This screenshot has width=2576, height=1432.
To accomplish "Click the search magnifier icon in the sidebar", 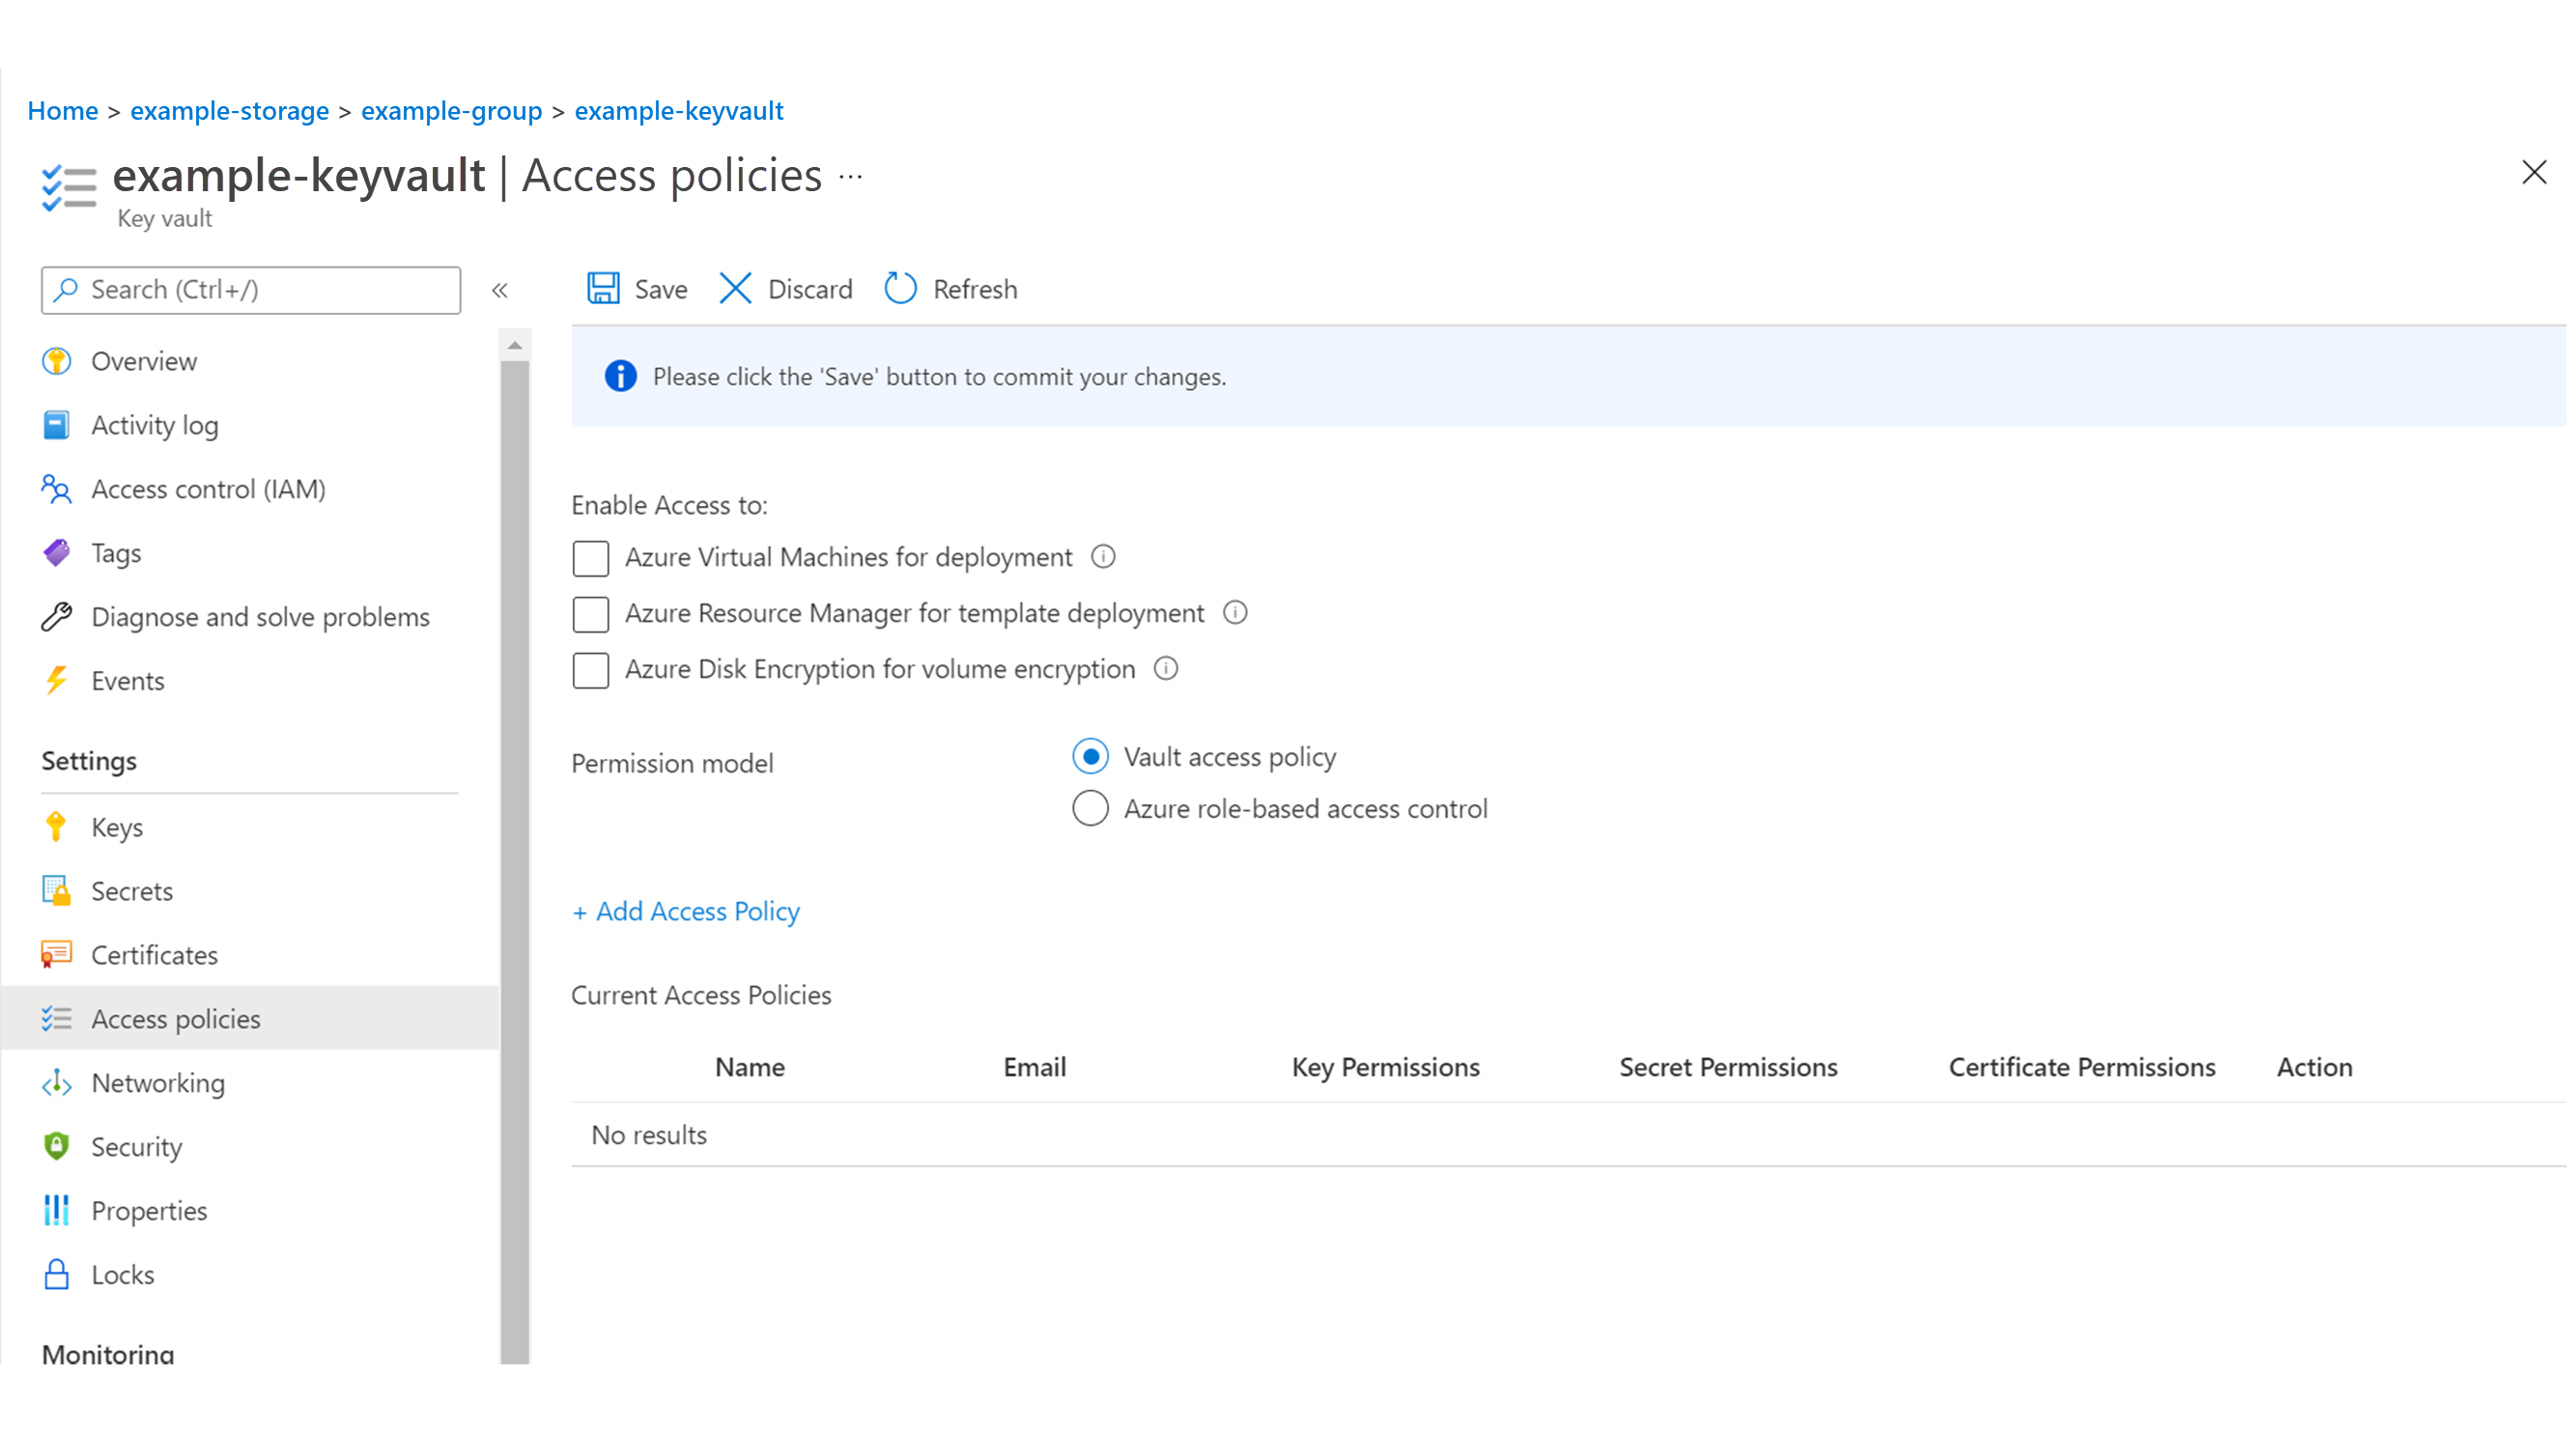I will click(x=66, y=289).
